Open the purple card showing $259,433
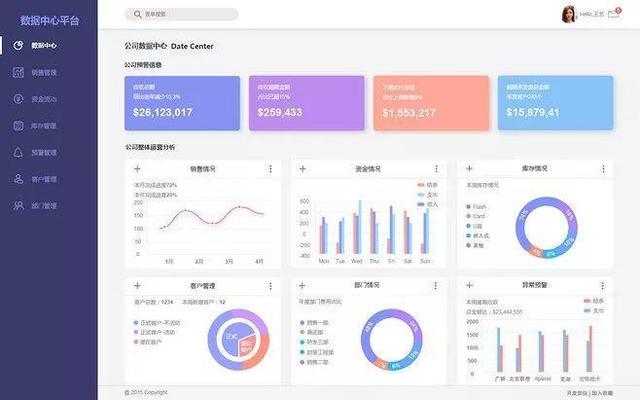 click(307, 103)
